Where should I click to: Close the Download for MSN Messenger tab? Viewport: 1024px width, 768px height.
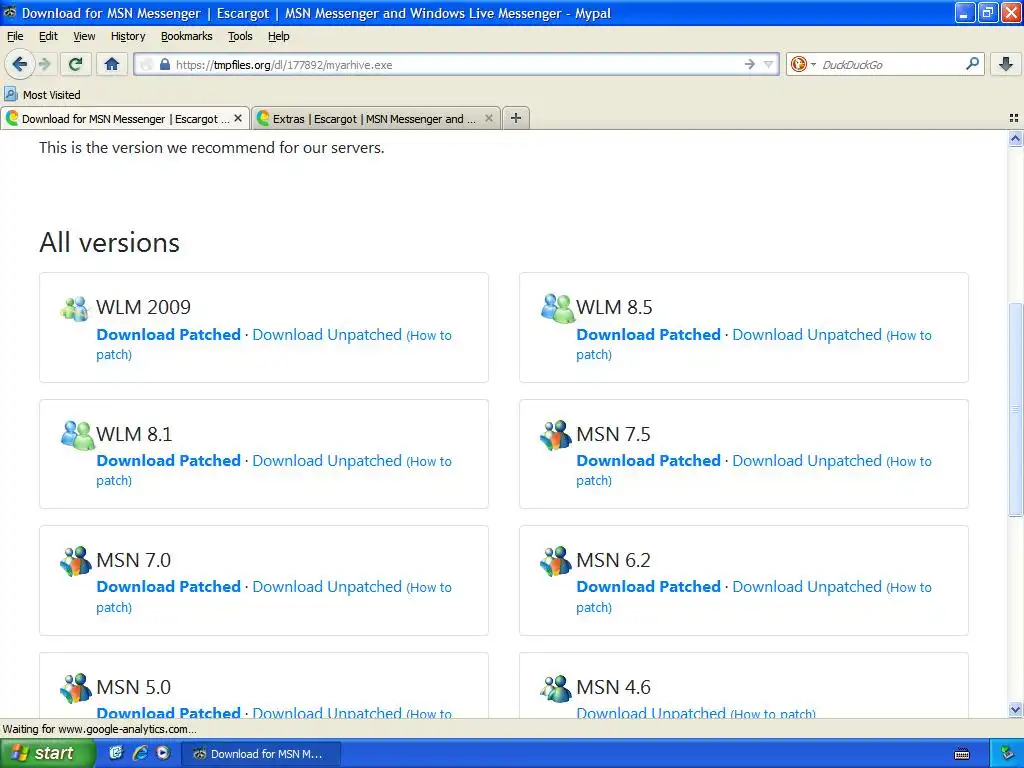[x=238, y=118]
